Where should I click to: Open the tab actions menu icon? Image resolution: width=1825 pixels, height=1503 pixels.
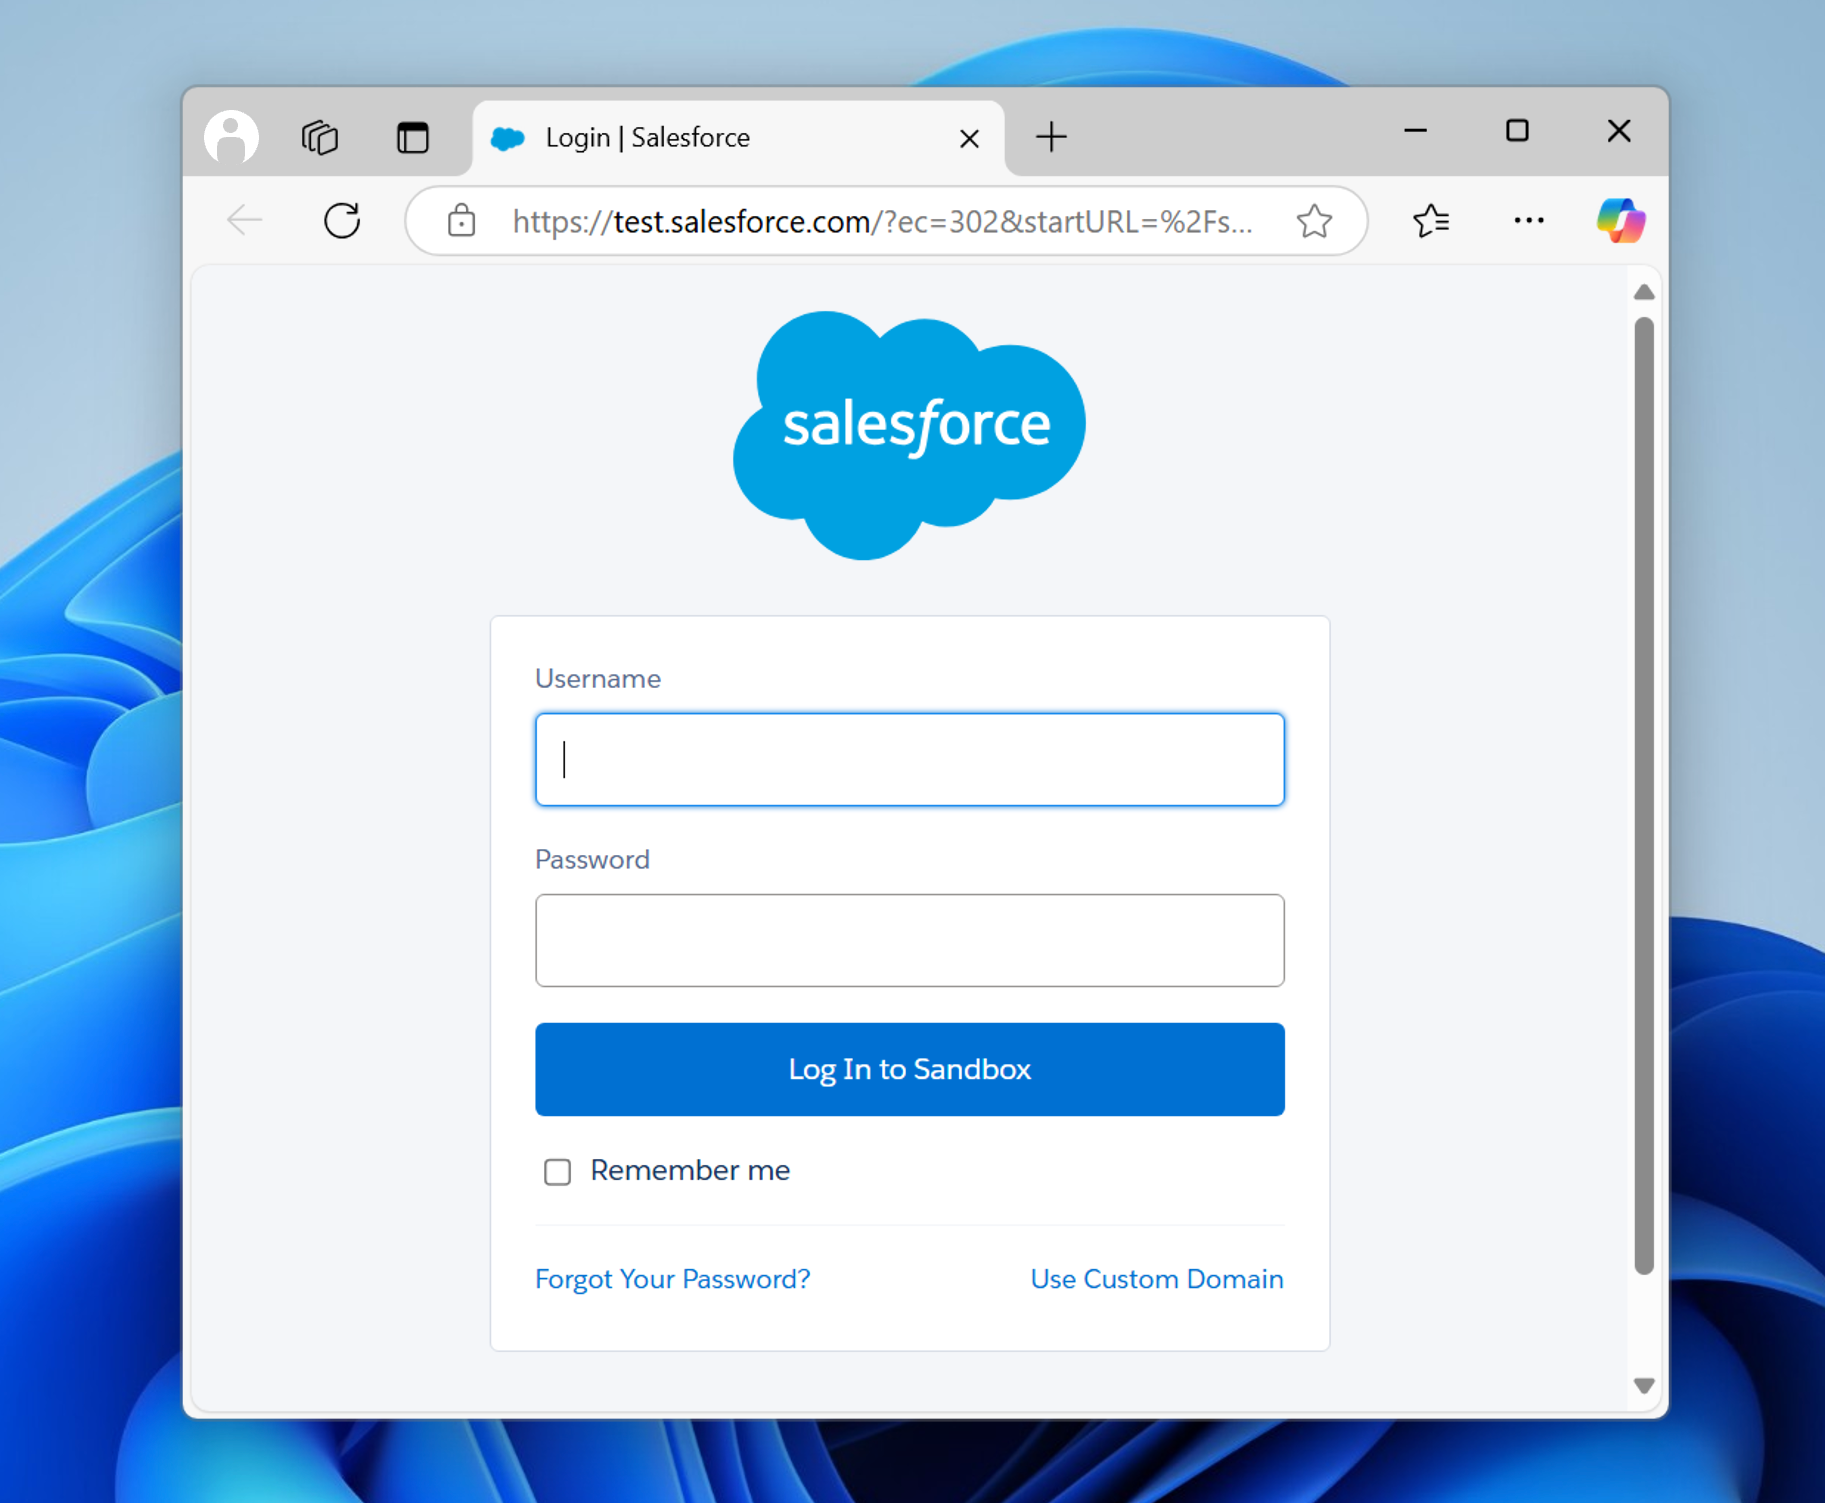pos(412,136)
